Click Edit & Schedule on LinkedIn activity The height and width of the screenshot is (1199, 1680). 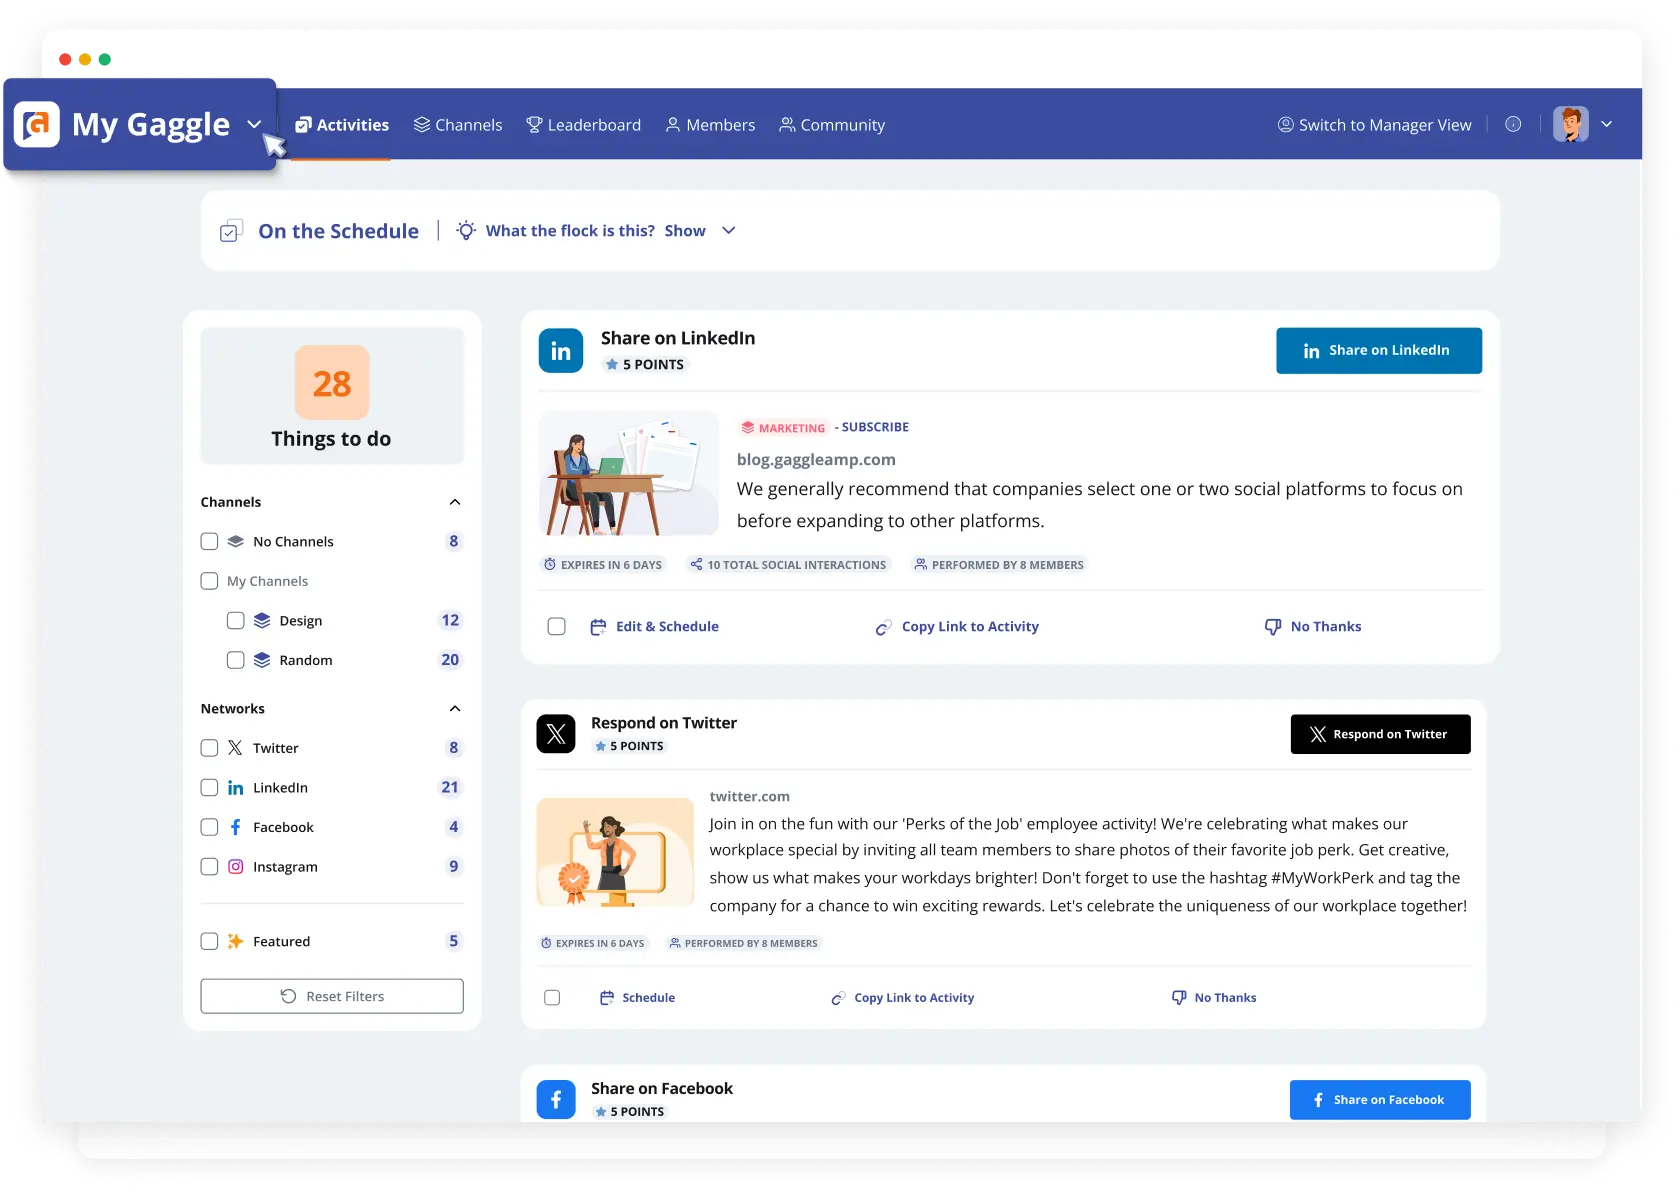coord(655,627)
